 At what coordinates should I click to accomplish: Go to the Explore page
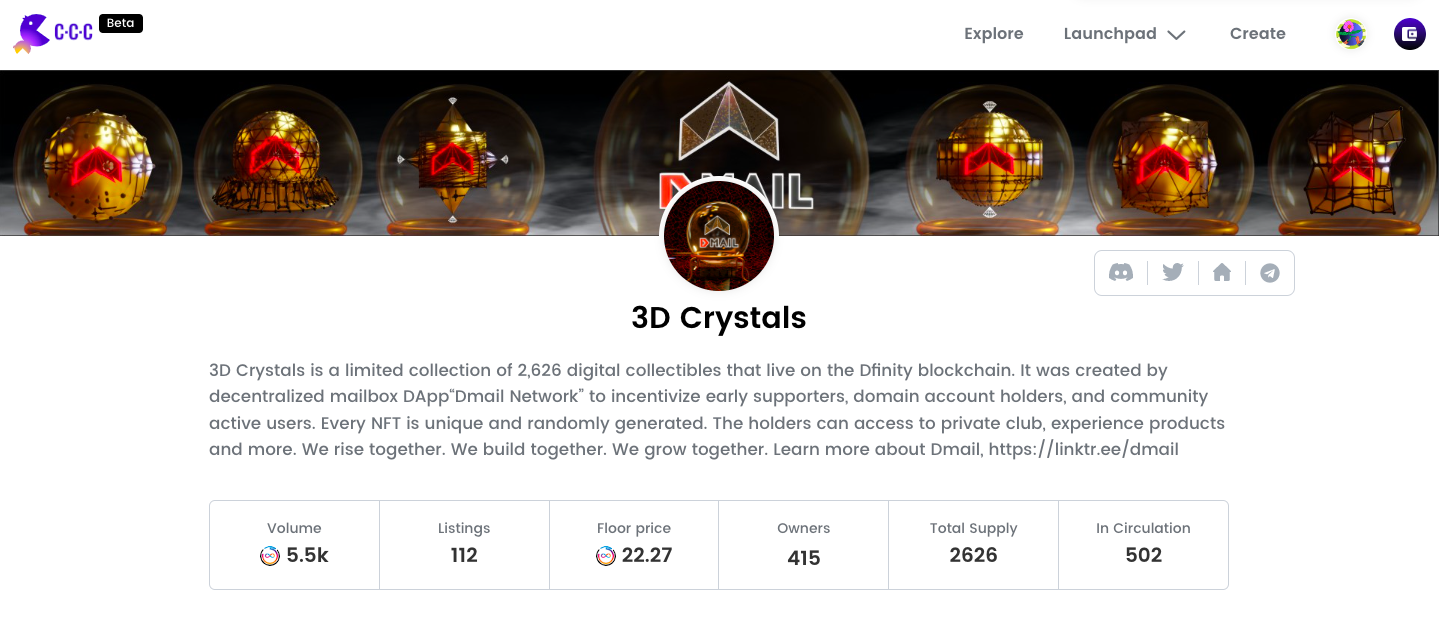click(993, 34)
